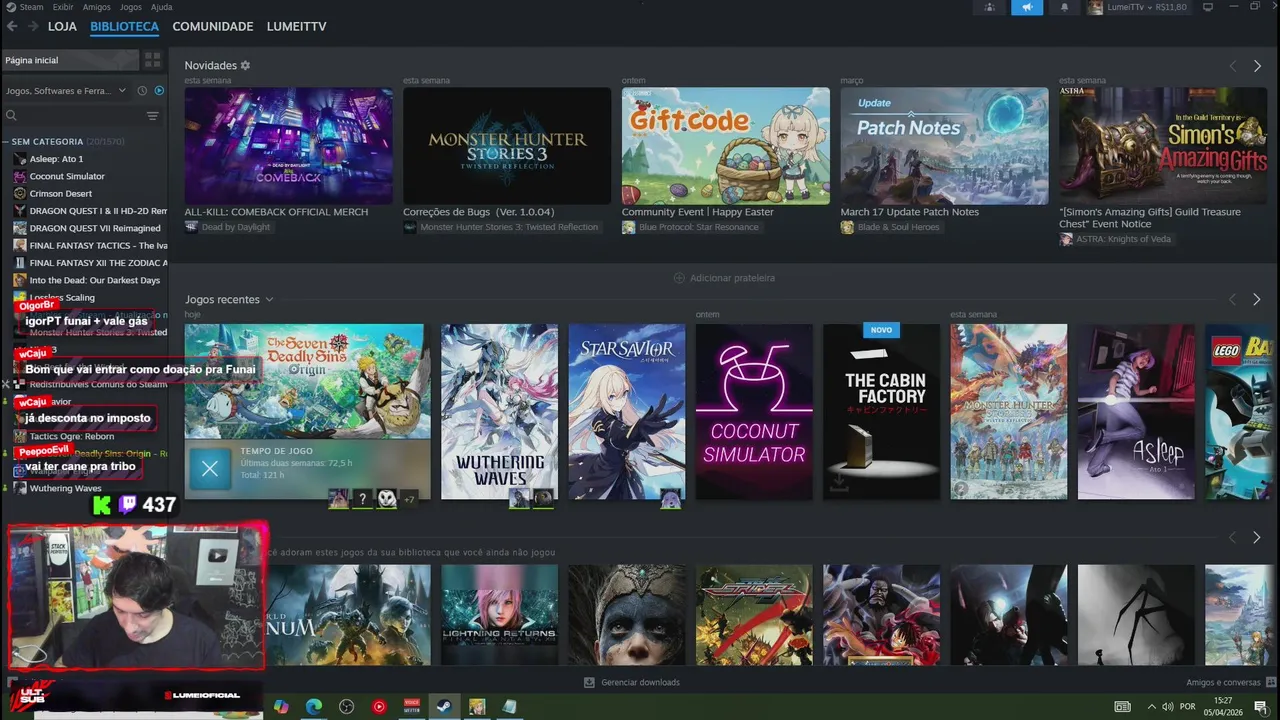Open Star Savior game cover

[x=627, y=411]
